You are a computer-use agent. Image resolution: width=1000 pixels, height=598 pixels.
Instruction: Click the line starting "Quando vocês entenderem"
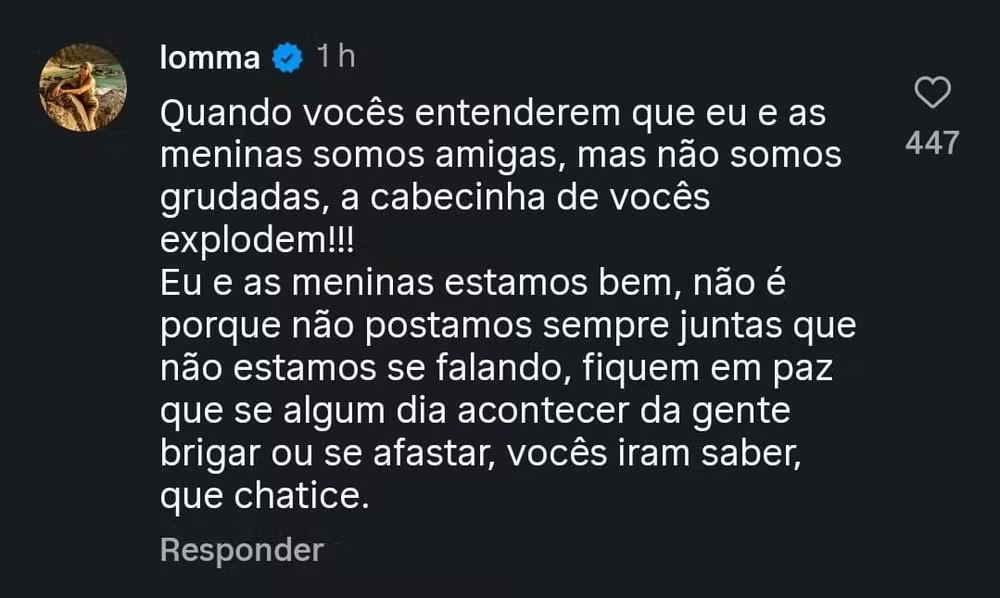coord(493,116)
